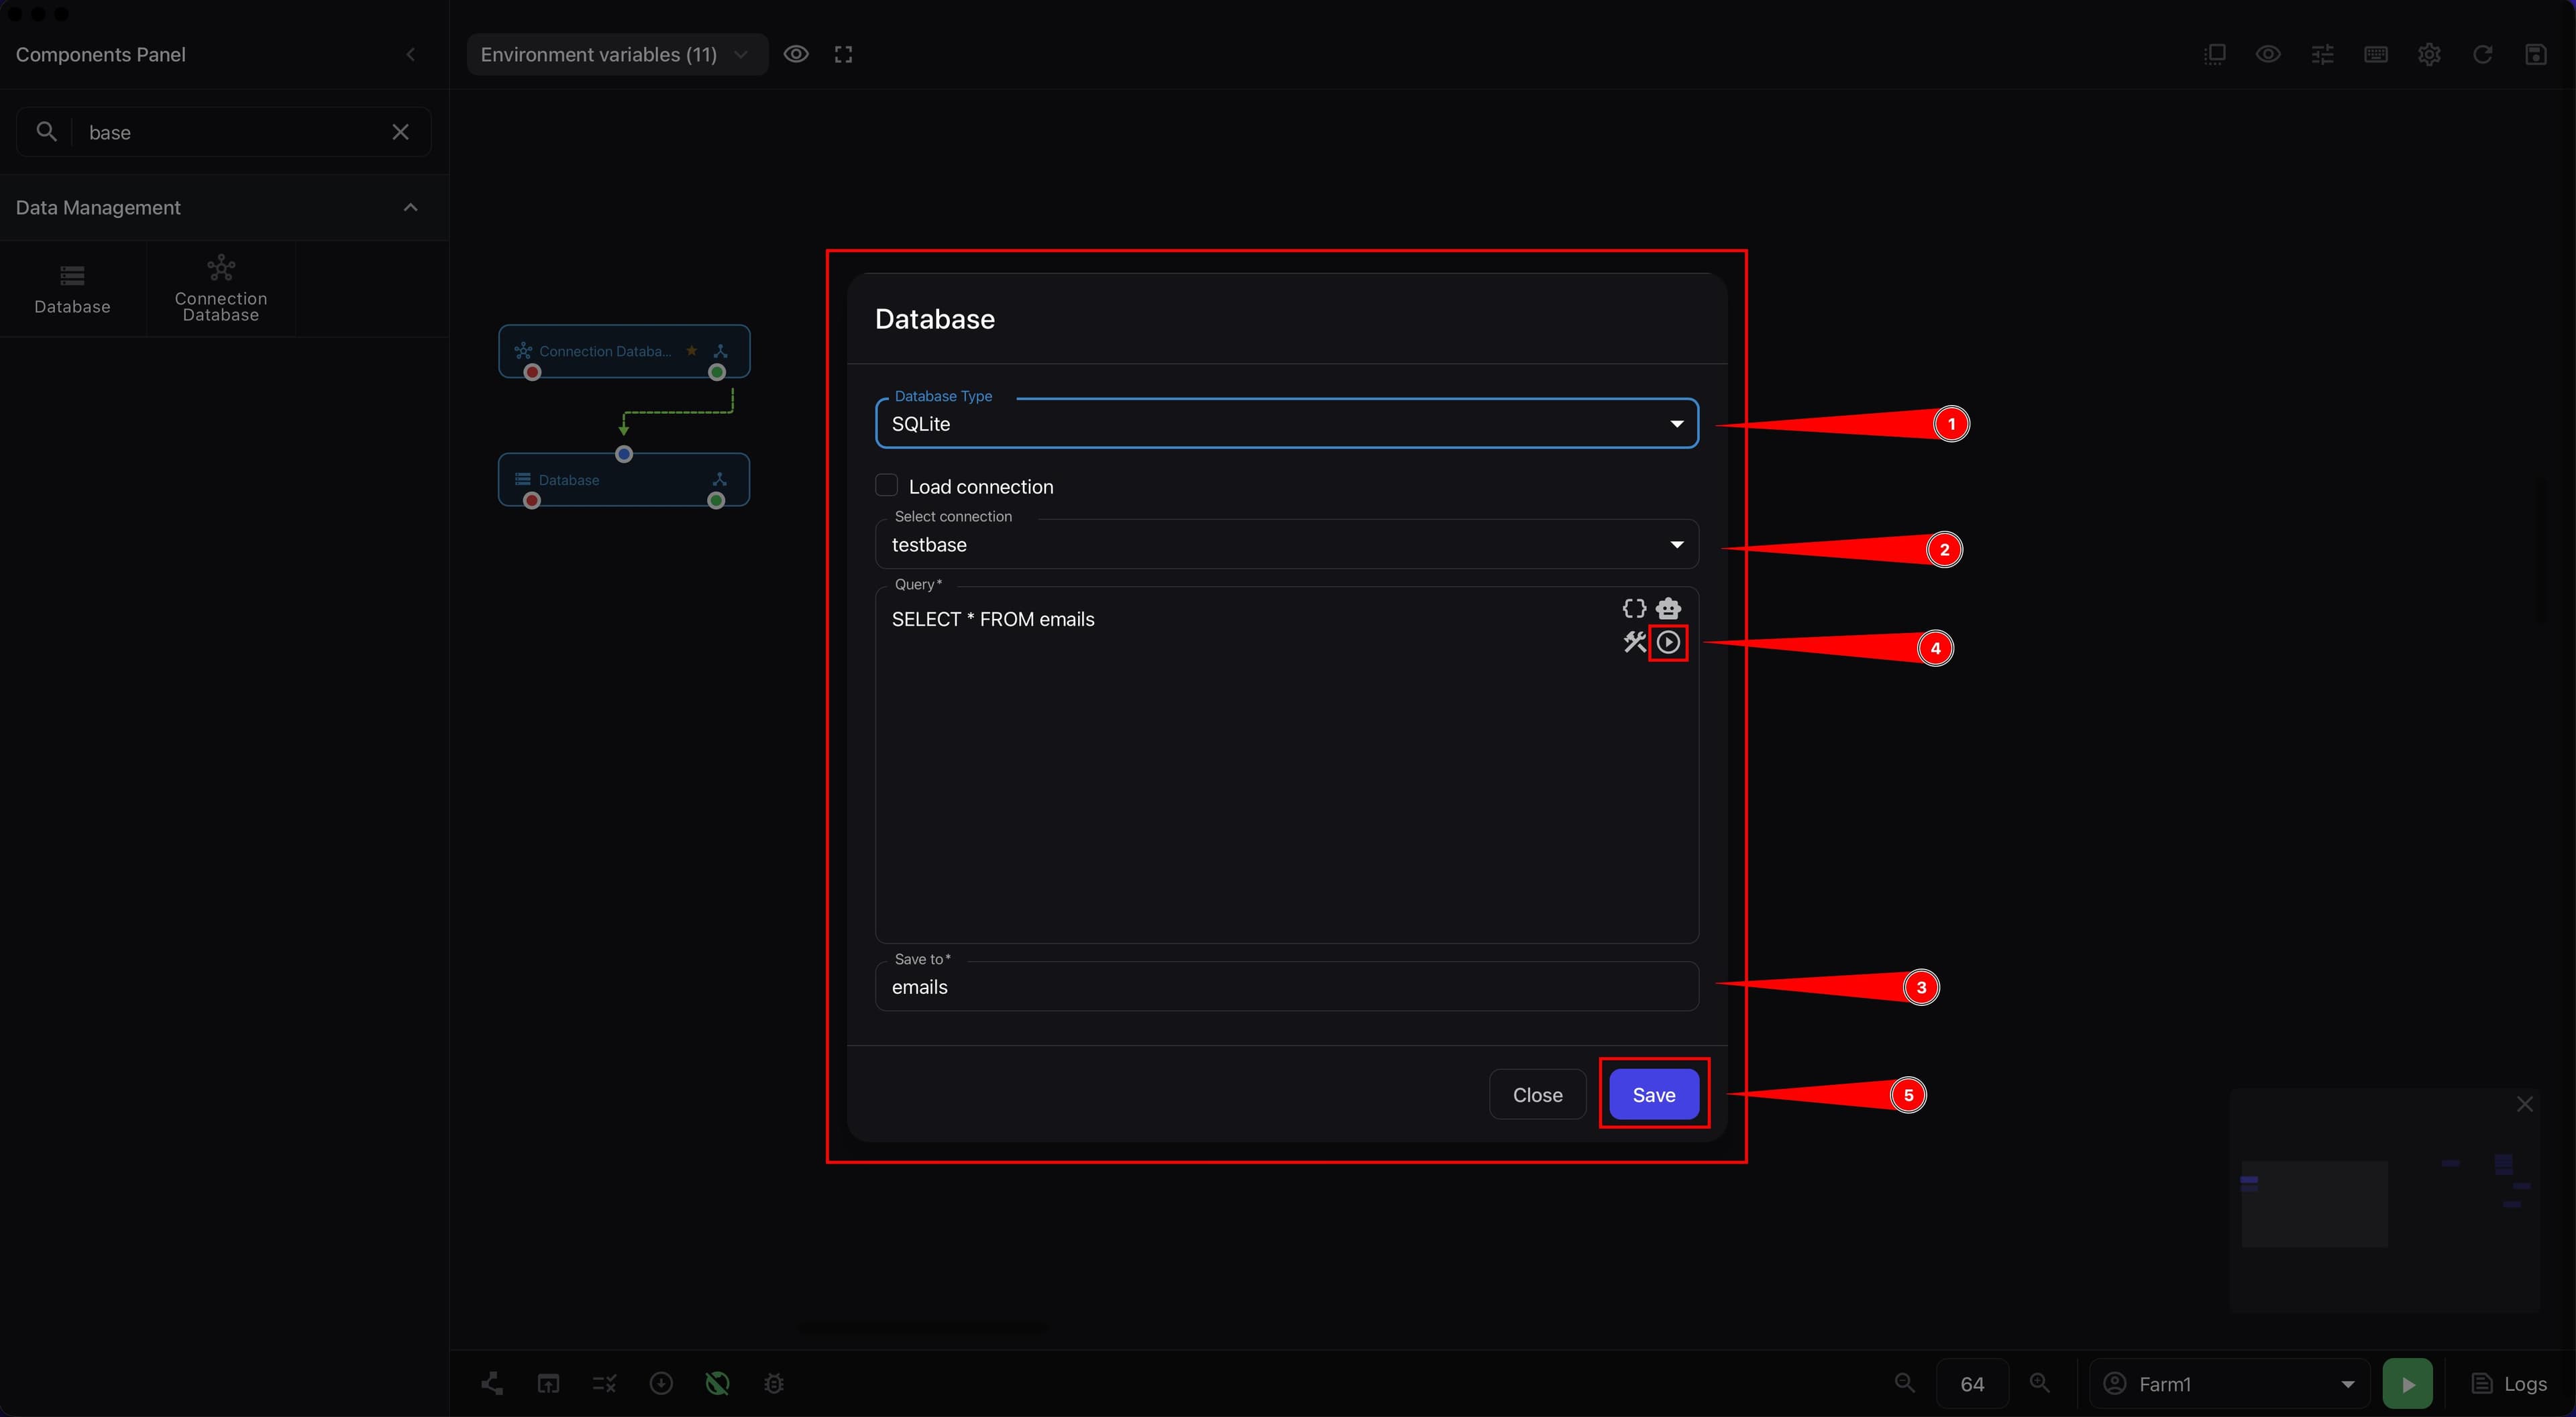The height and width of the screenshot is (1417, 2576).
Task: Click the Close button in the dialog
Action: click(x=1537, y=1095)
